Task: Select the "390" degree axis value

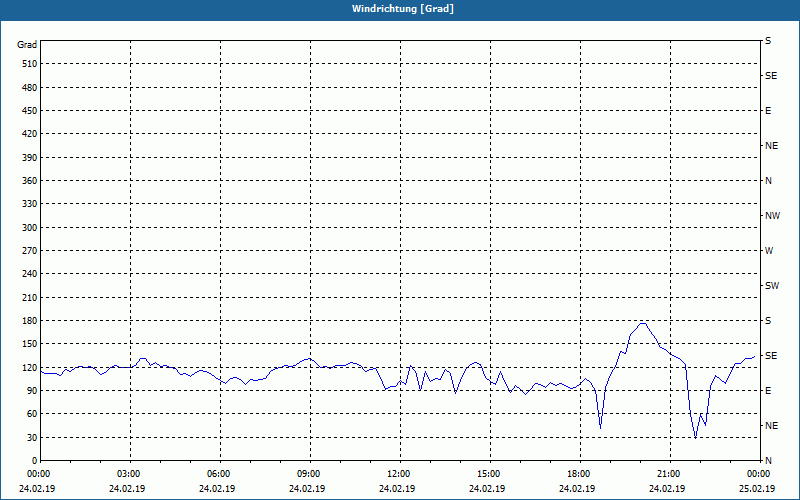Action: click(30, 158)
